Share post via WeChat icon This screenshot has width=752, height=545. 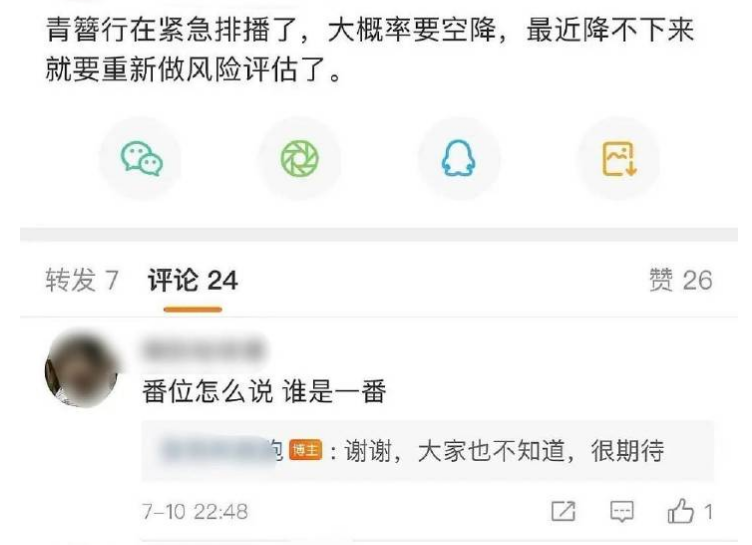tap(141, 158)
